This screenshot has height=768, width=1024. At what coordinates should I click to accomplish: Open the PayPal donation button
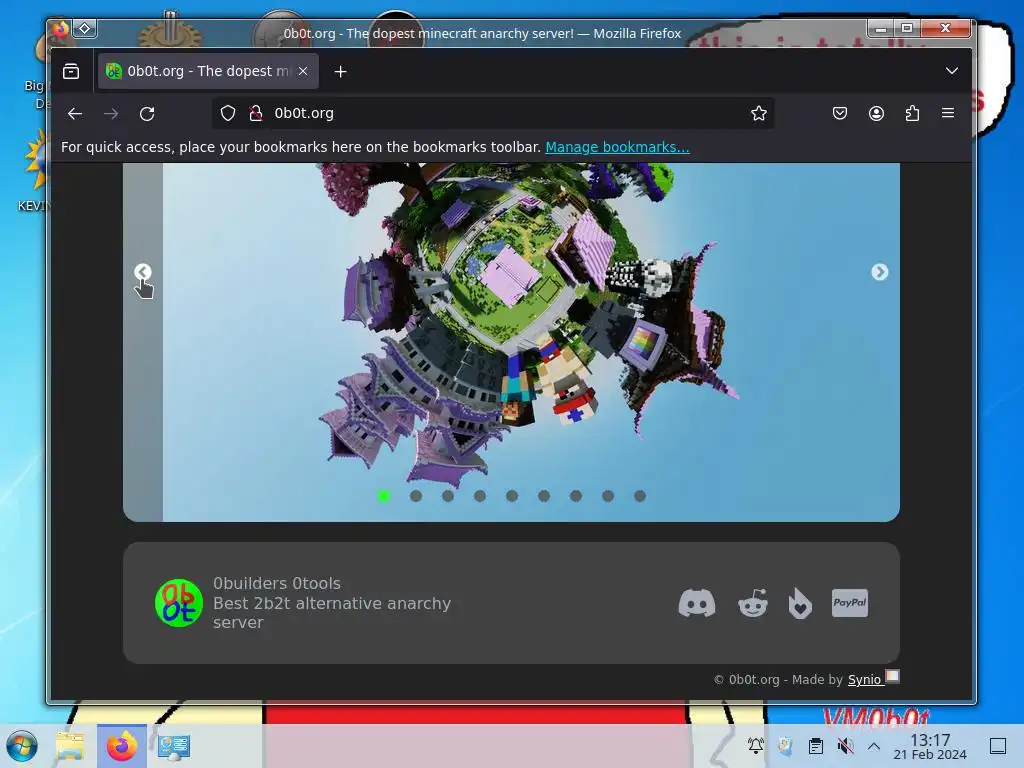click(850, 603)
